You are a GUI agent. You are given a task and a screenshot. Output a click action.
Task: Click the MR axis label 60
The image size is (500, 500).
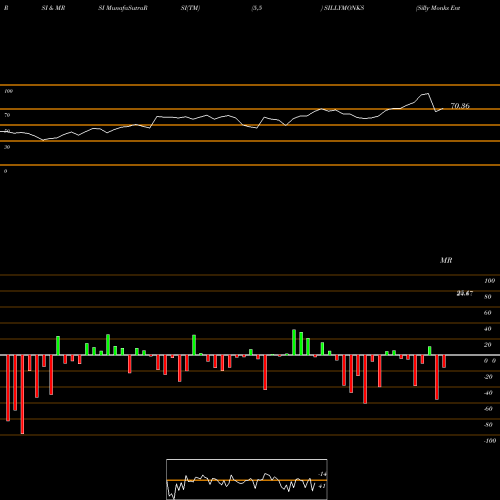(488, 313)
